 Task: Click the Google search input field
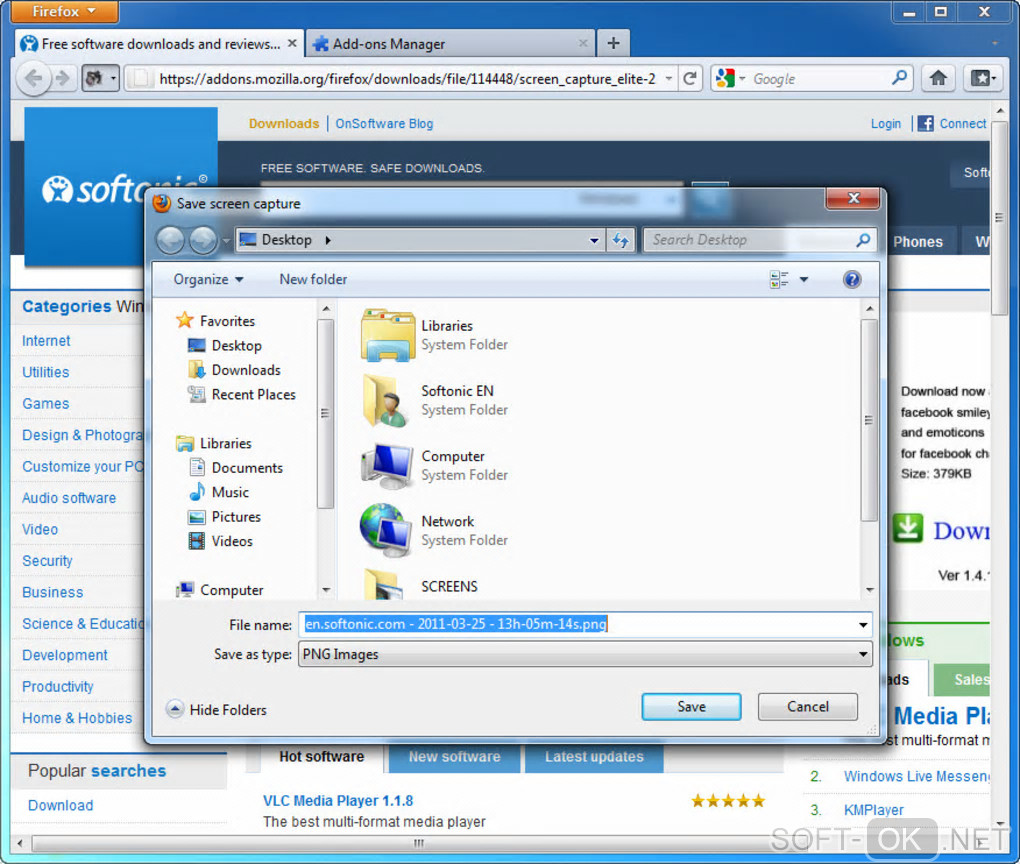click(818, 79)
